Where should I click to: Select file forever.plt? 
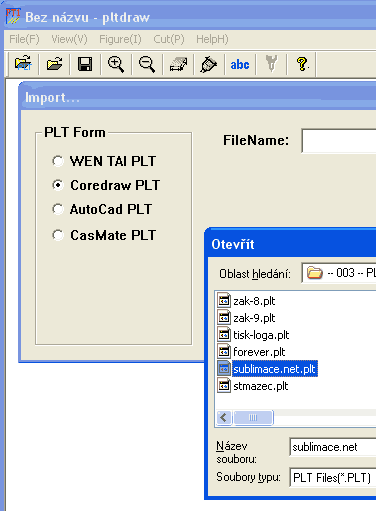(259, 352)
